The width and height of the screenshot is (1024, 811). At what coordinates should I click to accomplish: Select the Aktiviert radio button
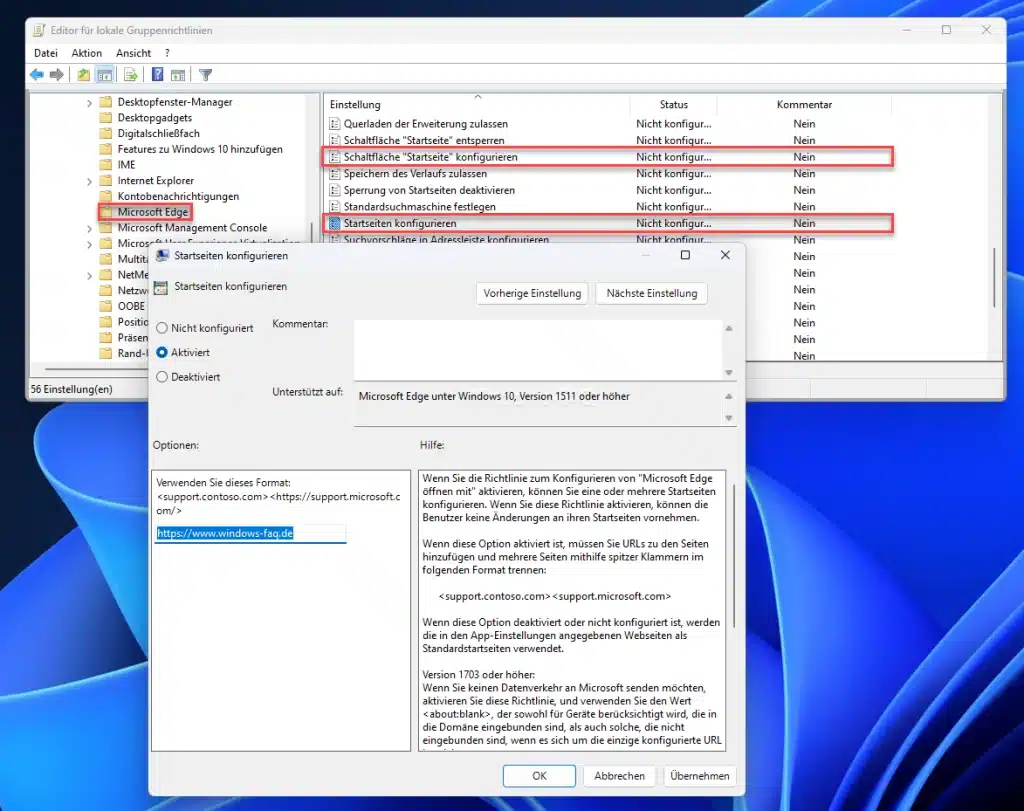point(162,353)
